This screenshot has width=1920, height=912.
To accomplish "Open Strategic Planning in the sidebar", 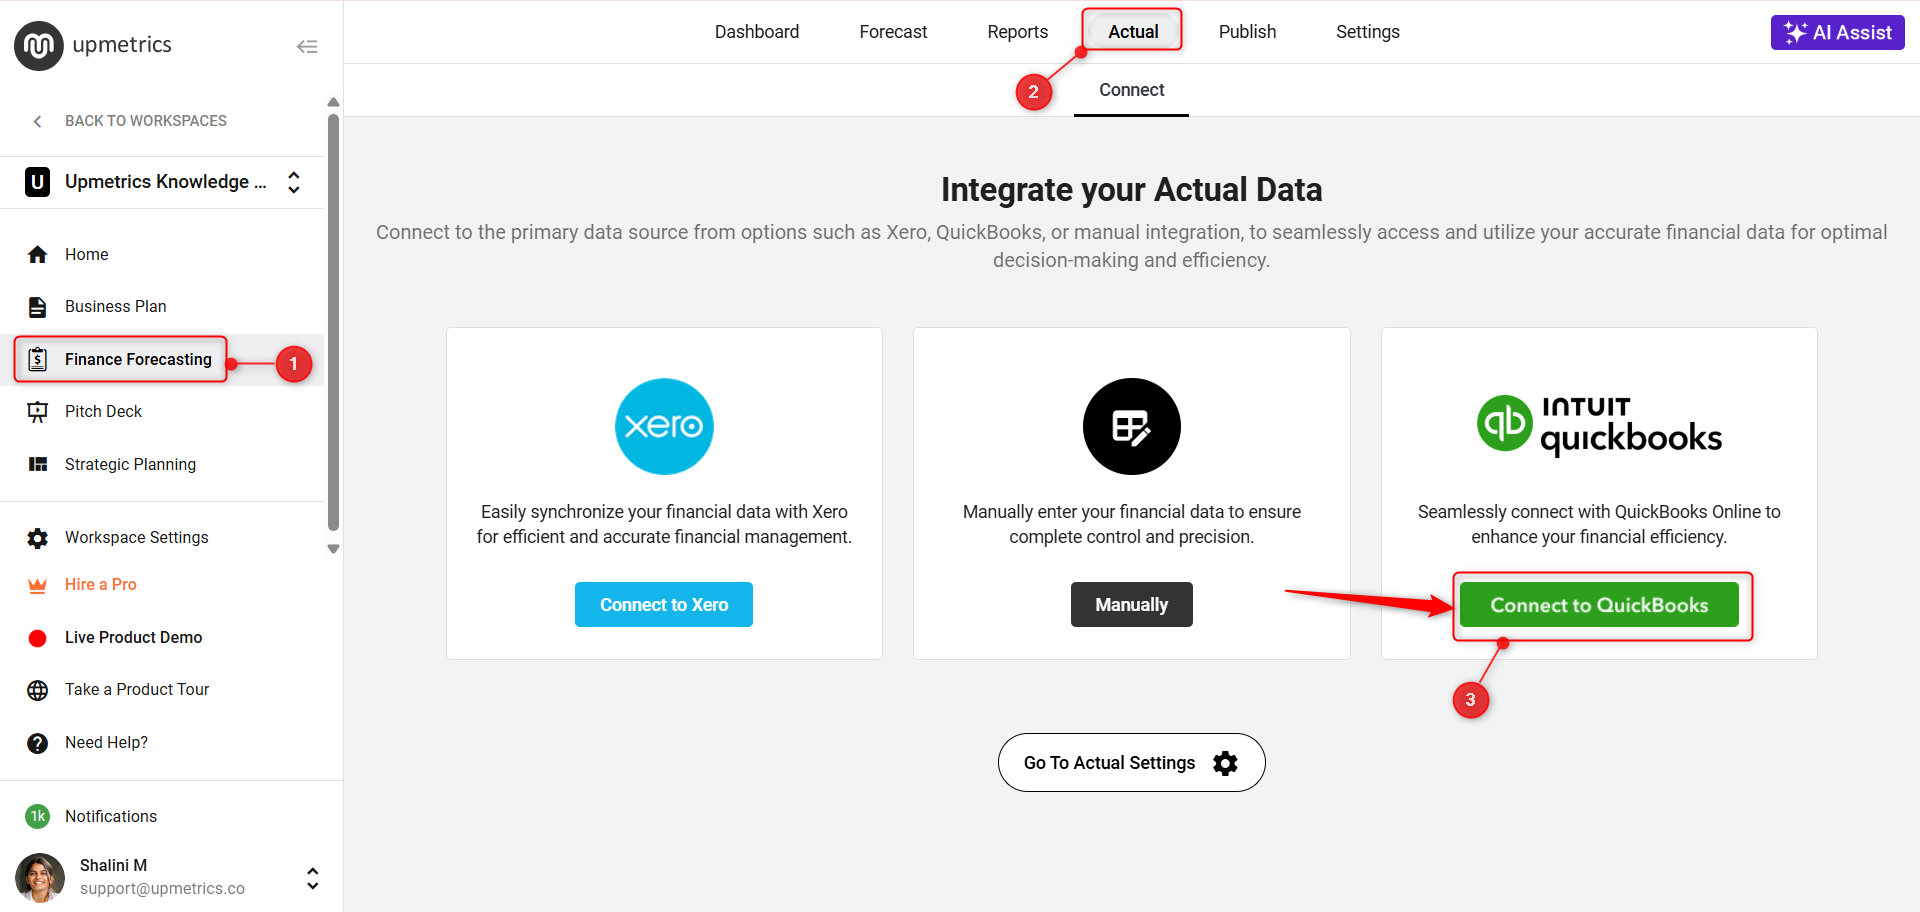I will click(162, 464).
